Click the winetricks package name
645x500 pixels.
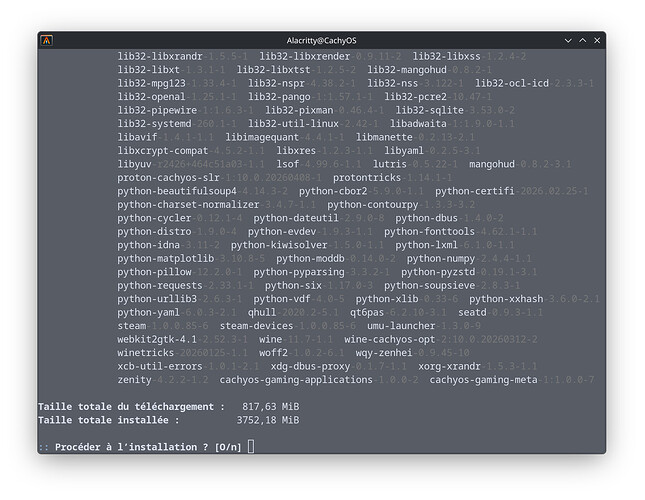(146, 353)
